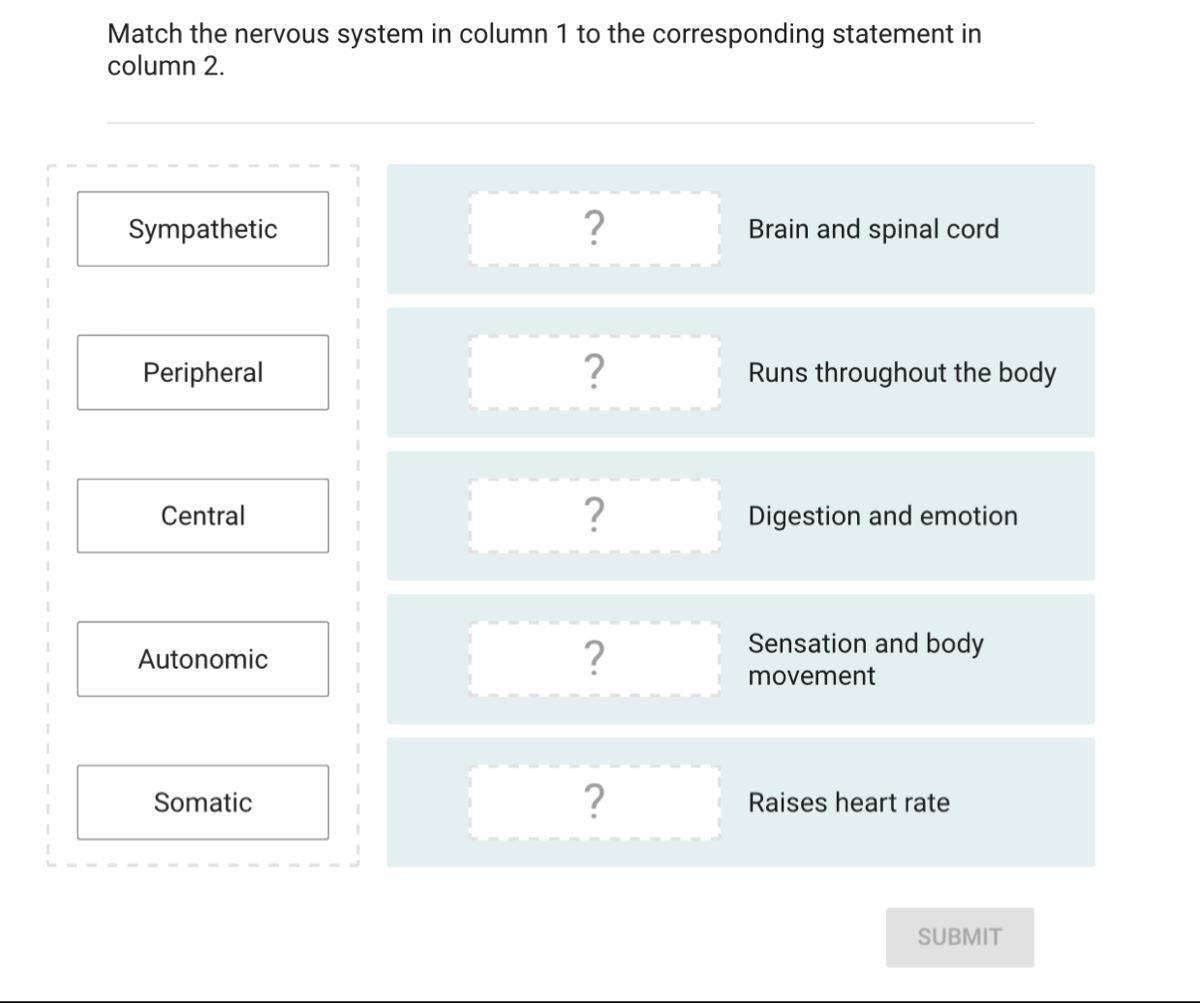Click the 'Sensation and body movement' statement
Screen dimensions: 1200x1003
[x=865, y=659]
